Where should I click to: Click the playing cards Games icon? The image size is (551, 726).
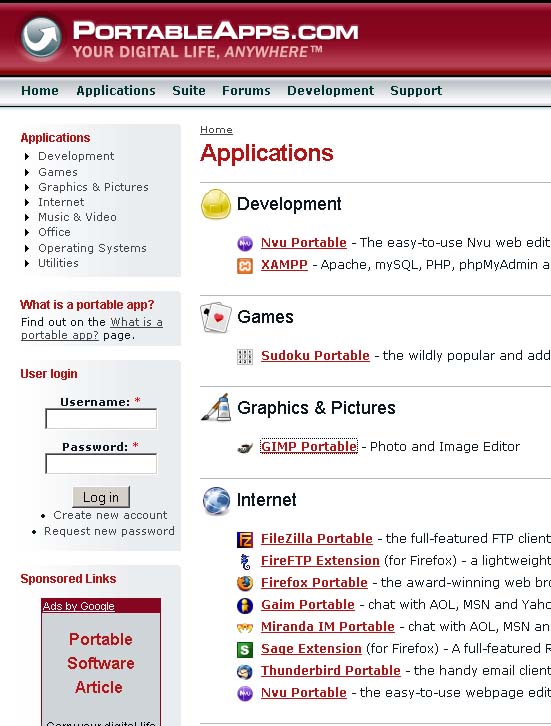[216, 318]
